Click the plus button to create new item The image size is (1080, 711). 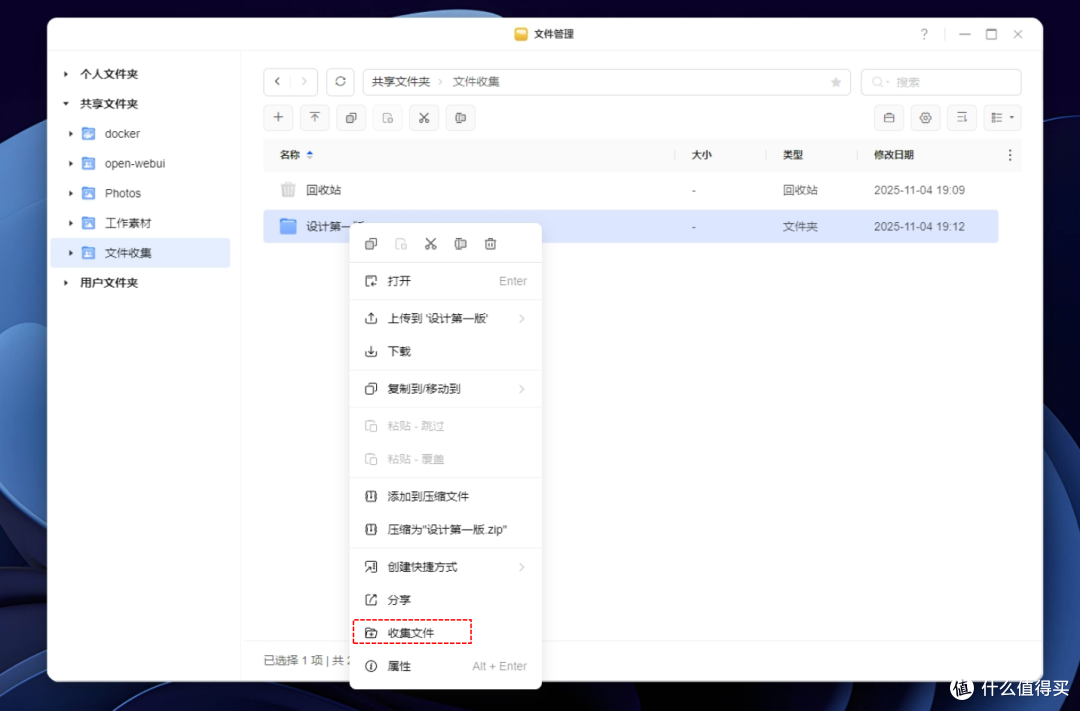[278, 118]
